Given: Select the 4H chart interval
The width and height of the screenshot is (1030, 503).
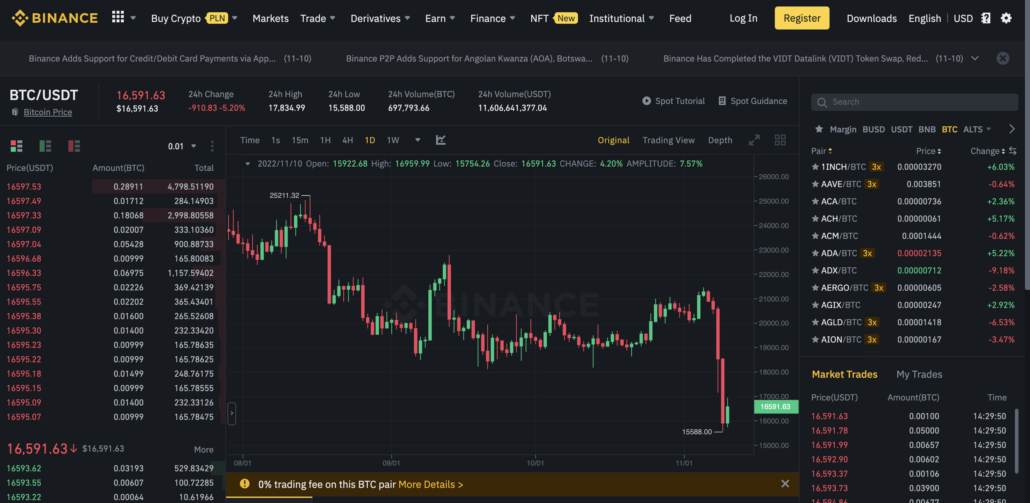Looking at the screenshot, I should (x=347, y=140).
